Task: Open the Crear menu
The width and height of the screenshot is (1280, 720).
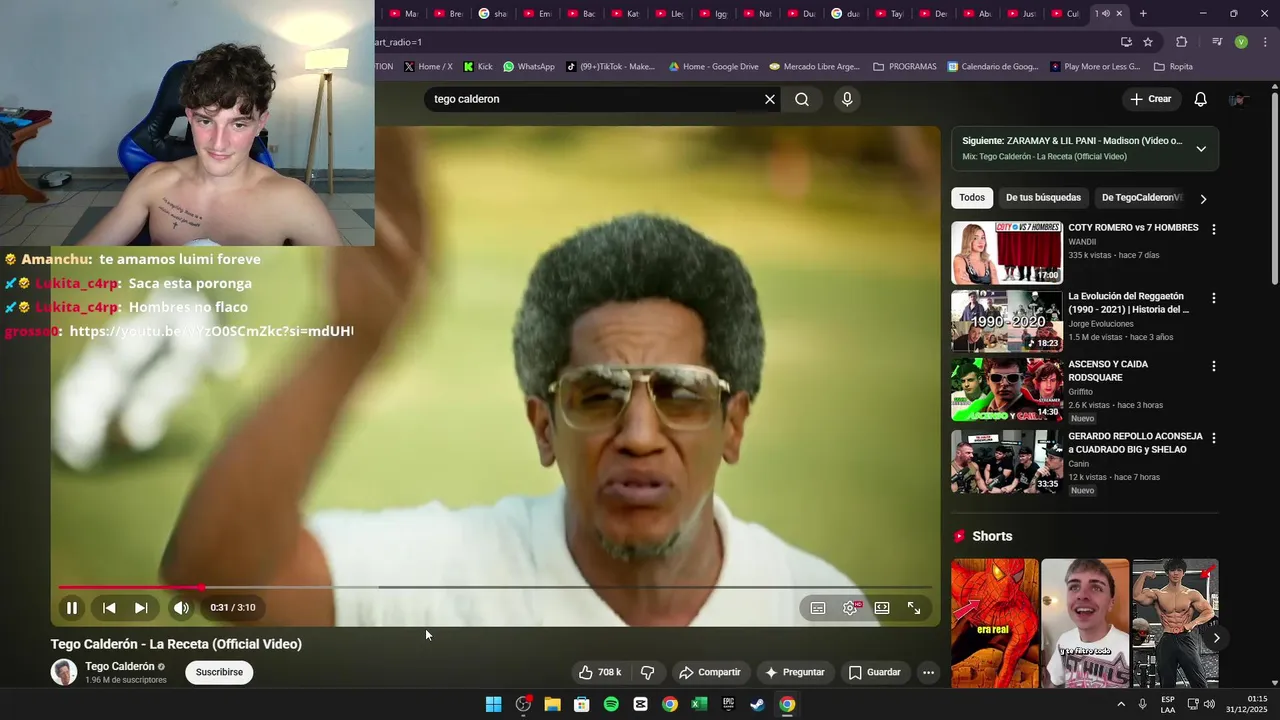Action: (1150, 99)
